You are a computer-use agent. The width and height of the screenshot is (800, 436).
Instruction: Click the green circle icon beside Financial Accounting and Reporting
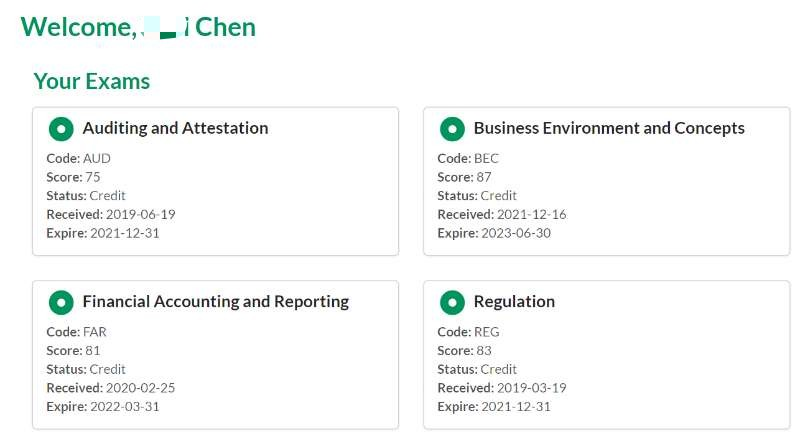pos(61,302)
